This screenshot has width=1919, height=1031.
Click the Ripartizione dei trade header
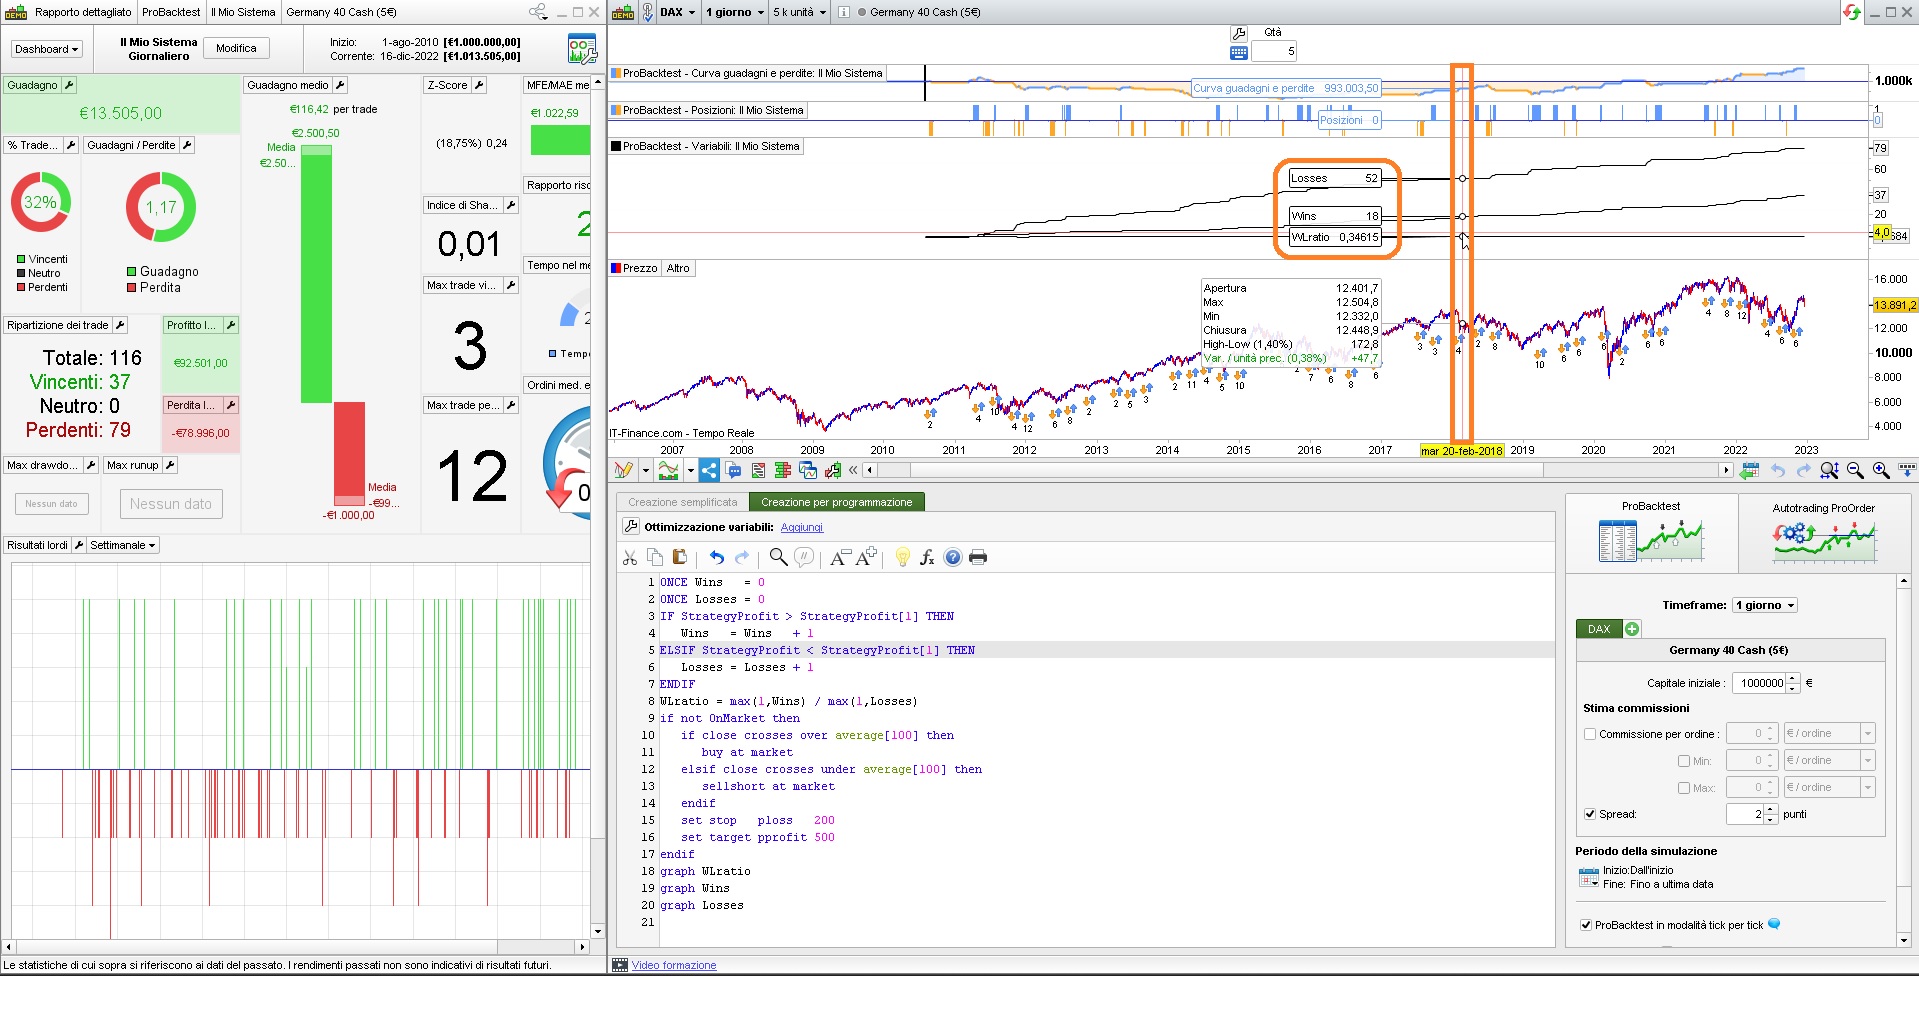coord(58,325)
